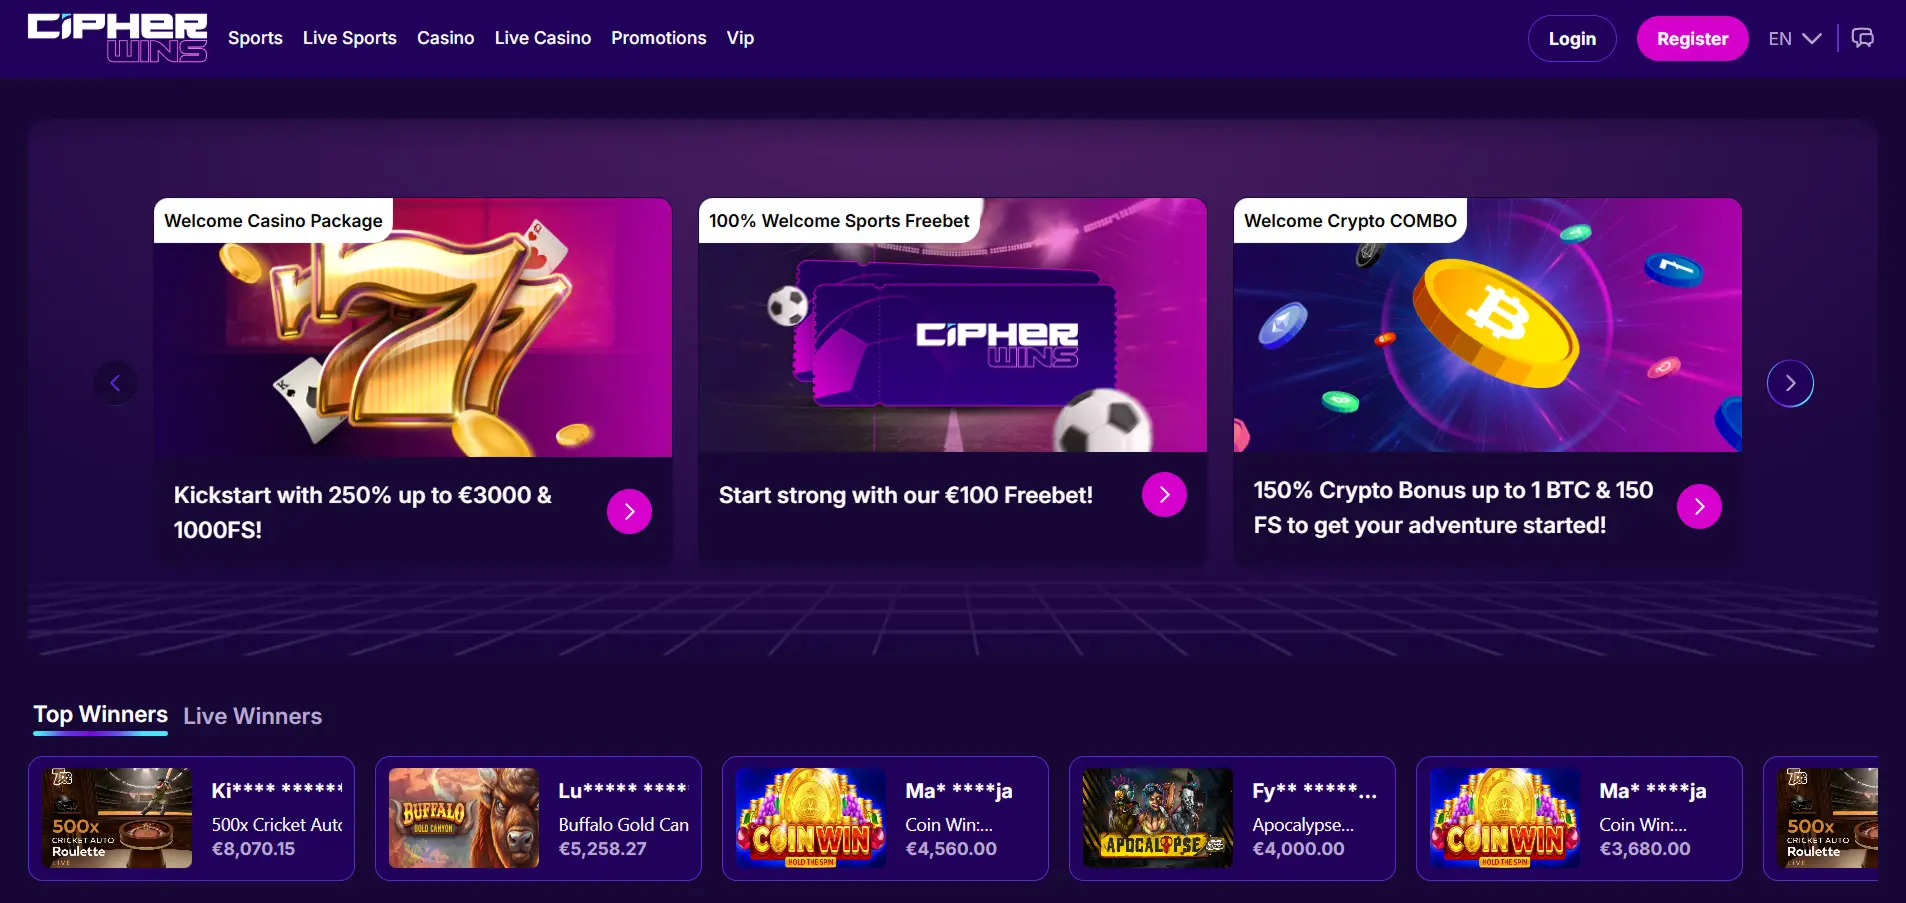The image size is (1906, 903).
Task: Open the live chat support icon
Action: (1862, 38)
